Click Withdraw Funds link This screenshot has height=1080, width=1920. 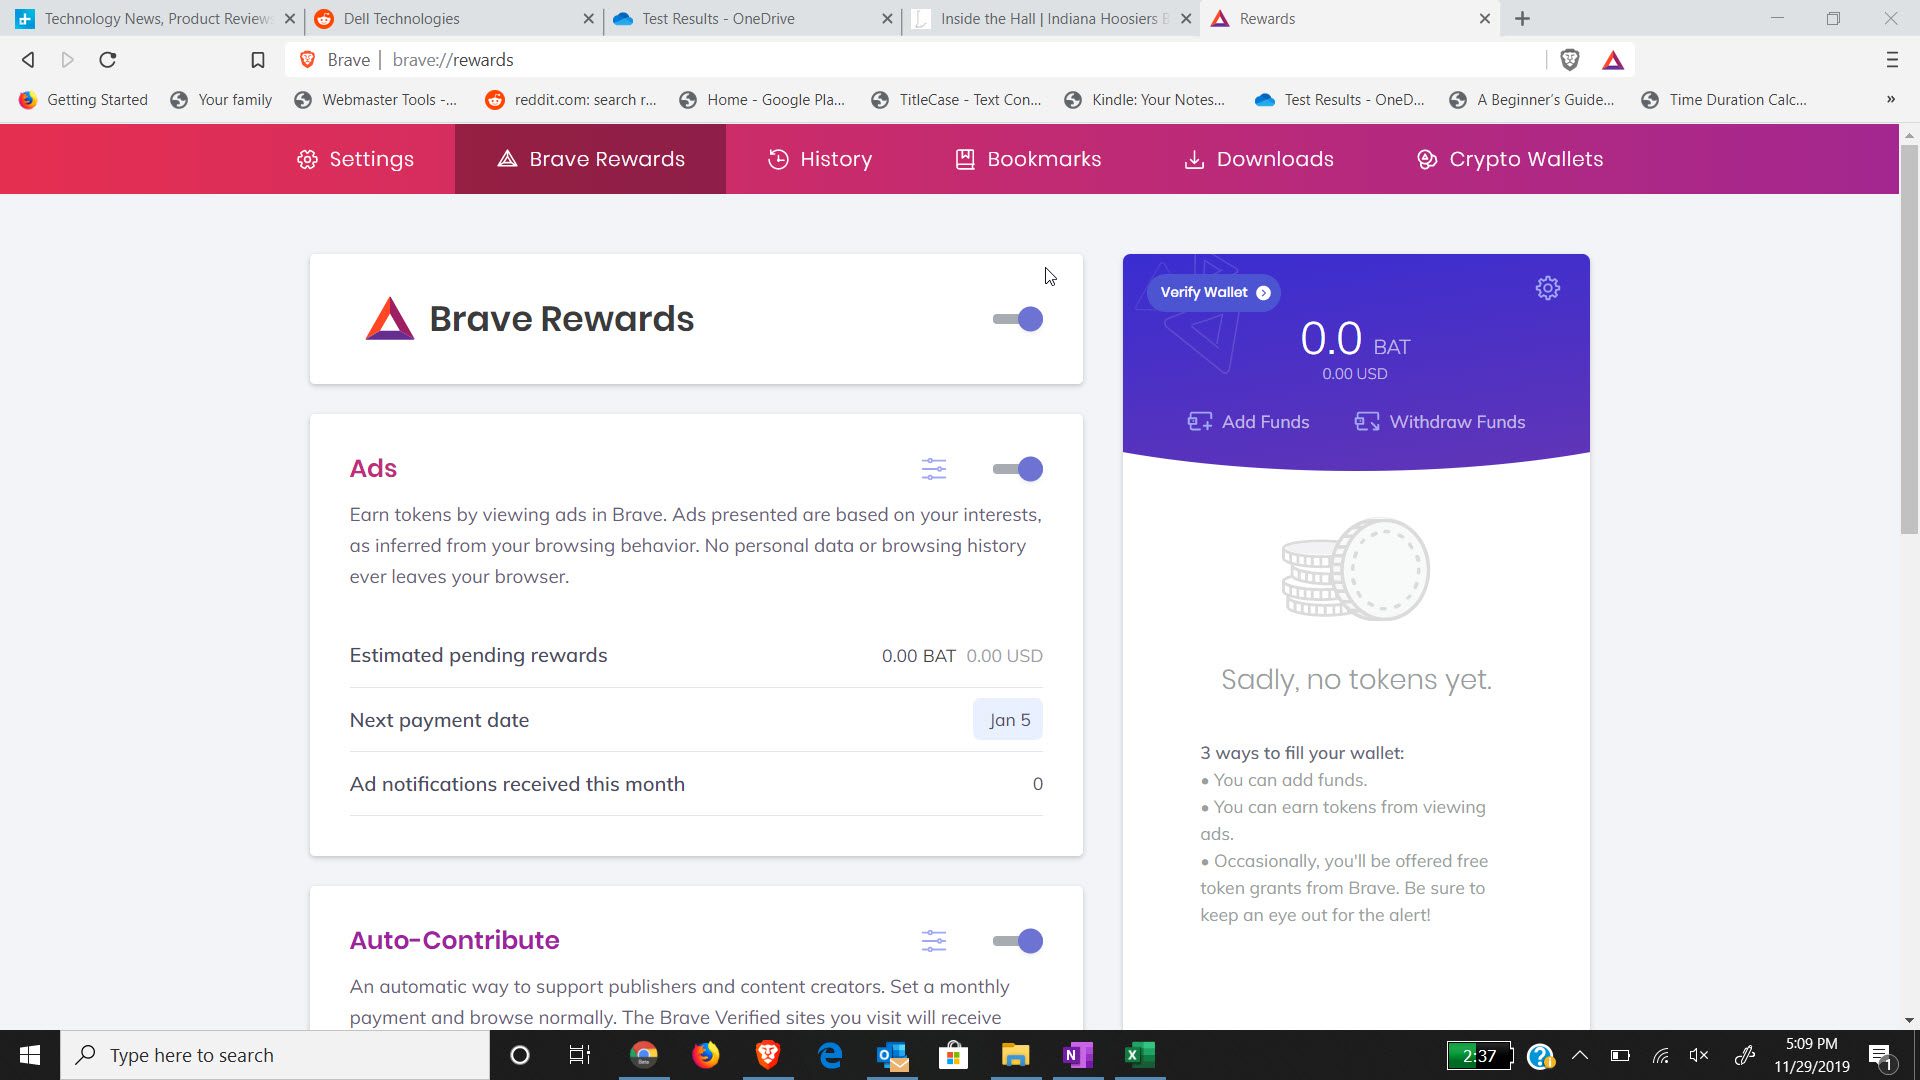point(1440,422)
